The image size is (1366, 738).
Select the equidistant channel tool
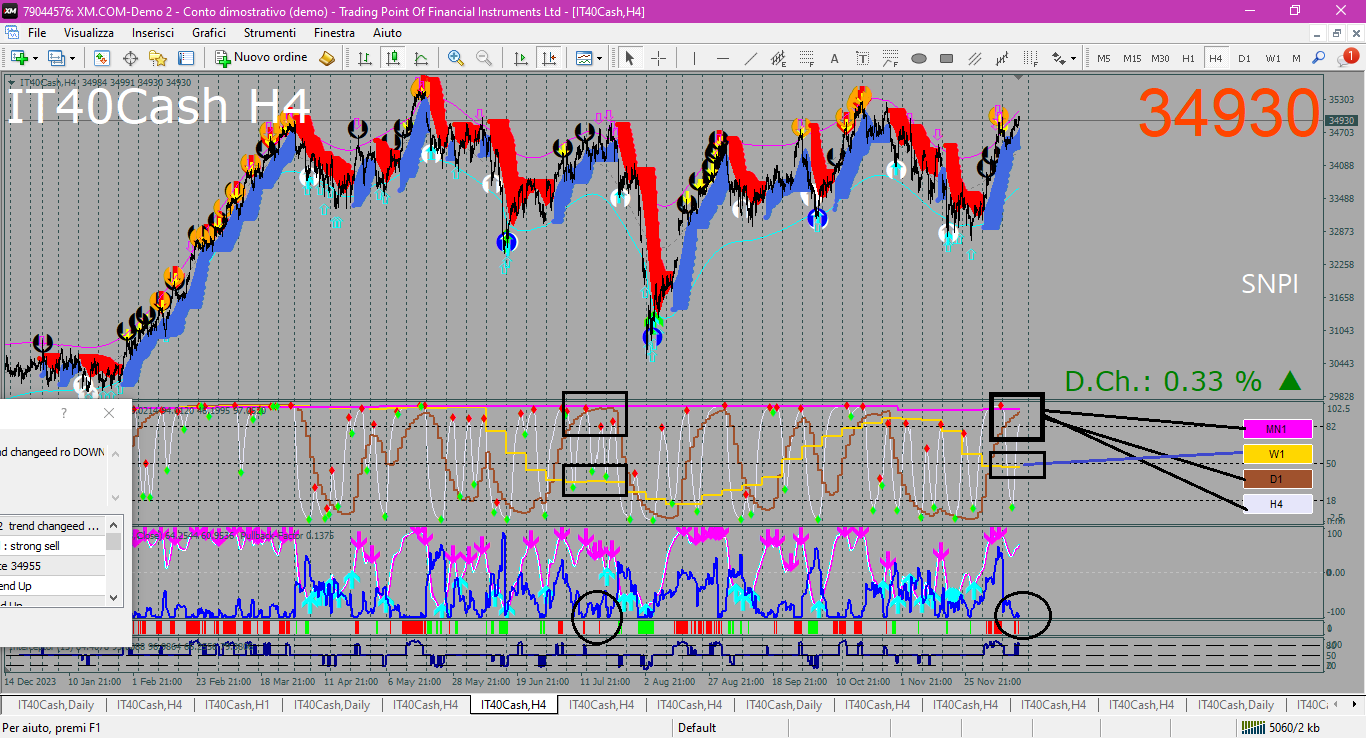(x=779, y=58)
